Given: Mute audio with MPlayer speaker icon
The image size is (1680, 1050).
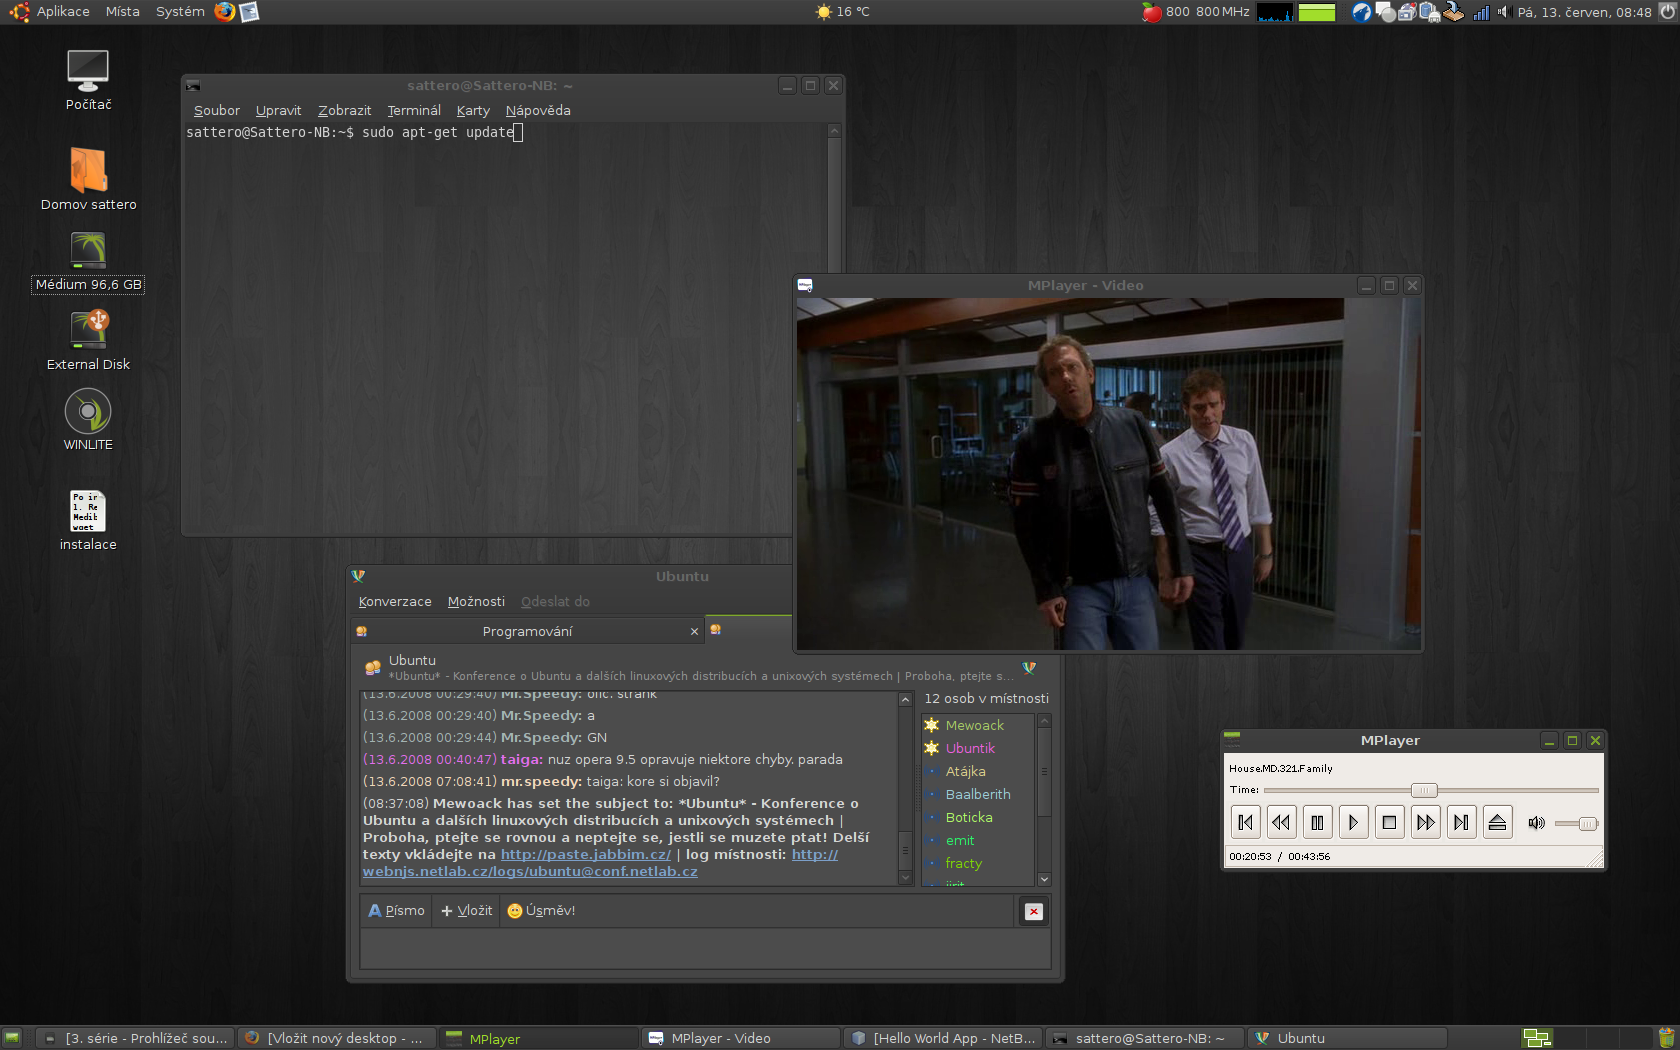Looking at the screenshot, I should (1537, 823).
